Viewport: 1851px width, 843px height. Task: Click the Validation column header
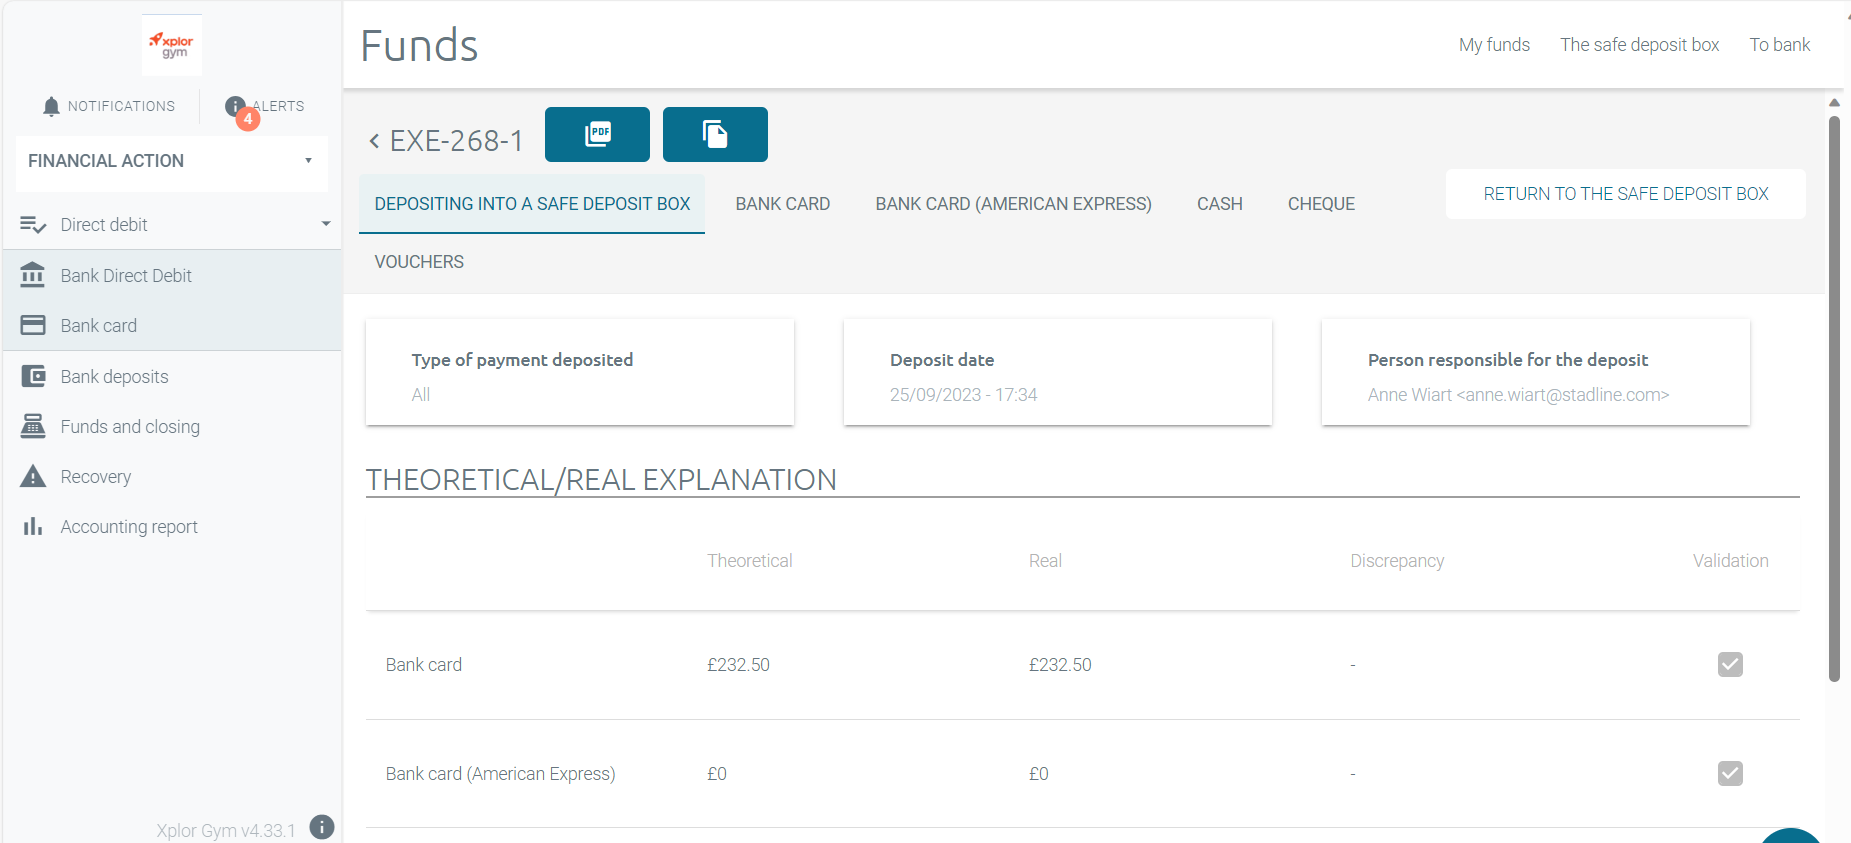coord(1730,561)
